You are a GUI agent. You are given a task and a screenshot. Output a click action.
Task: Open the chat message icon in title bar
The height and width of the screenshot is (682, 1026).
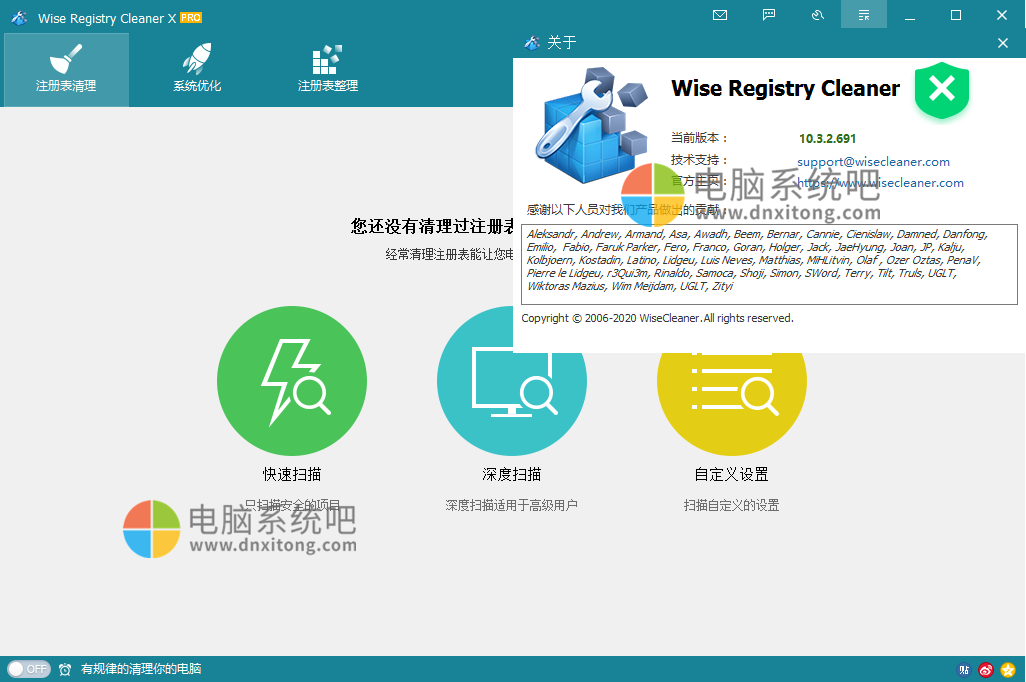click(x=769, y=15)
